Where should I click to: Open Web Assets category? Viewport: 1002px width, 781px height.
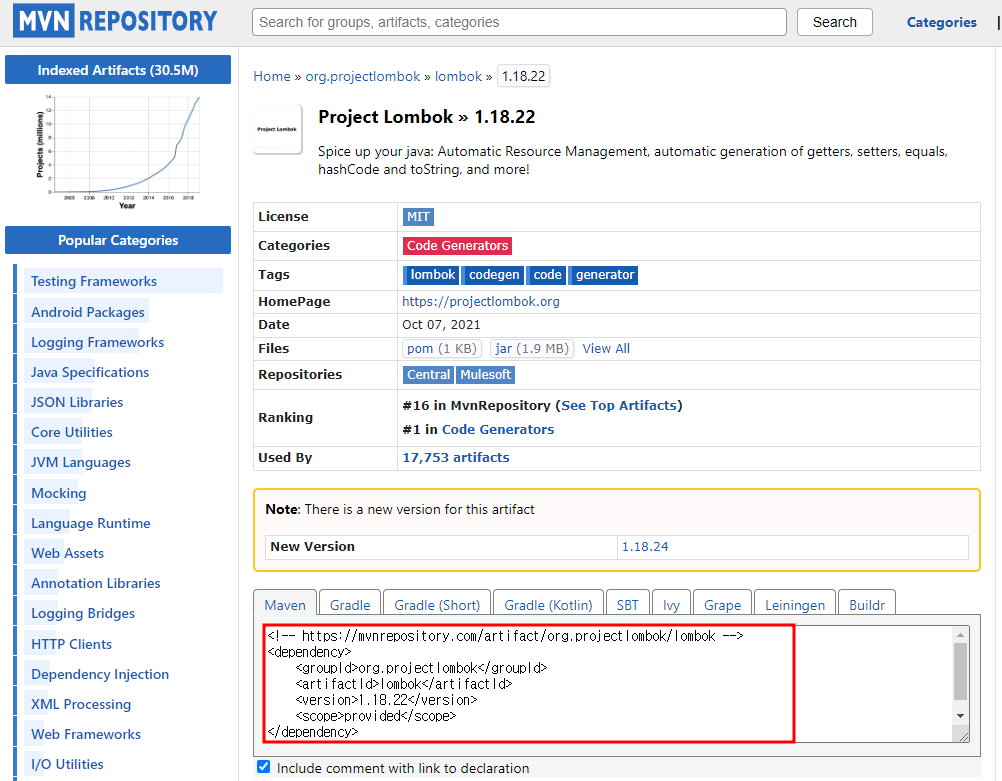(68, 553)
